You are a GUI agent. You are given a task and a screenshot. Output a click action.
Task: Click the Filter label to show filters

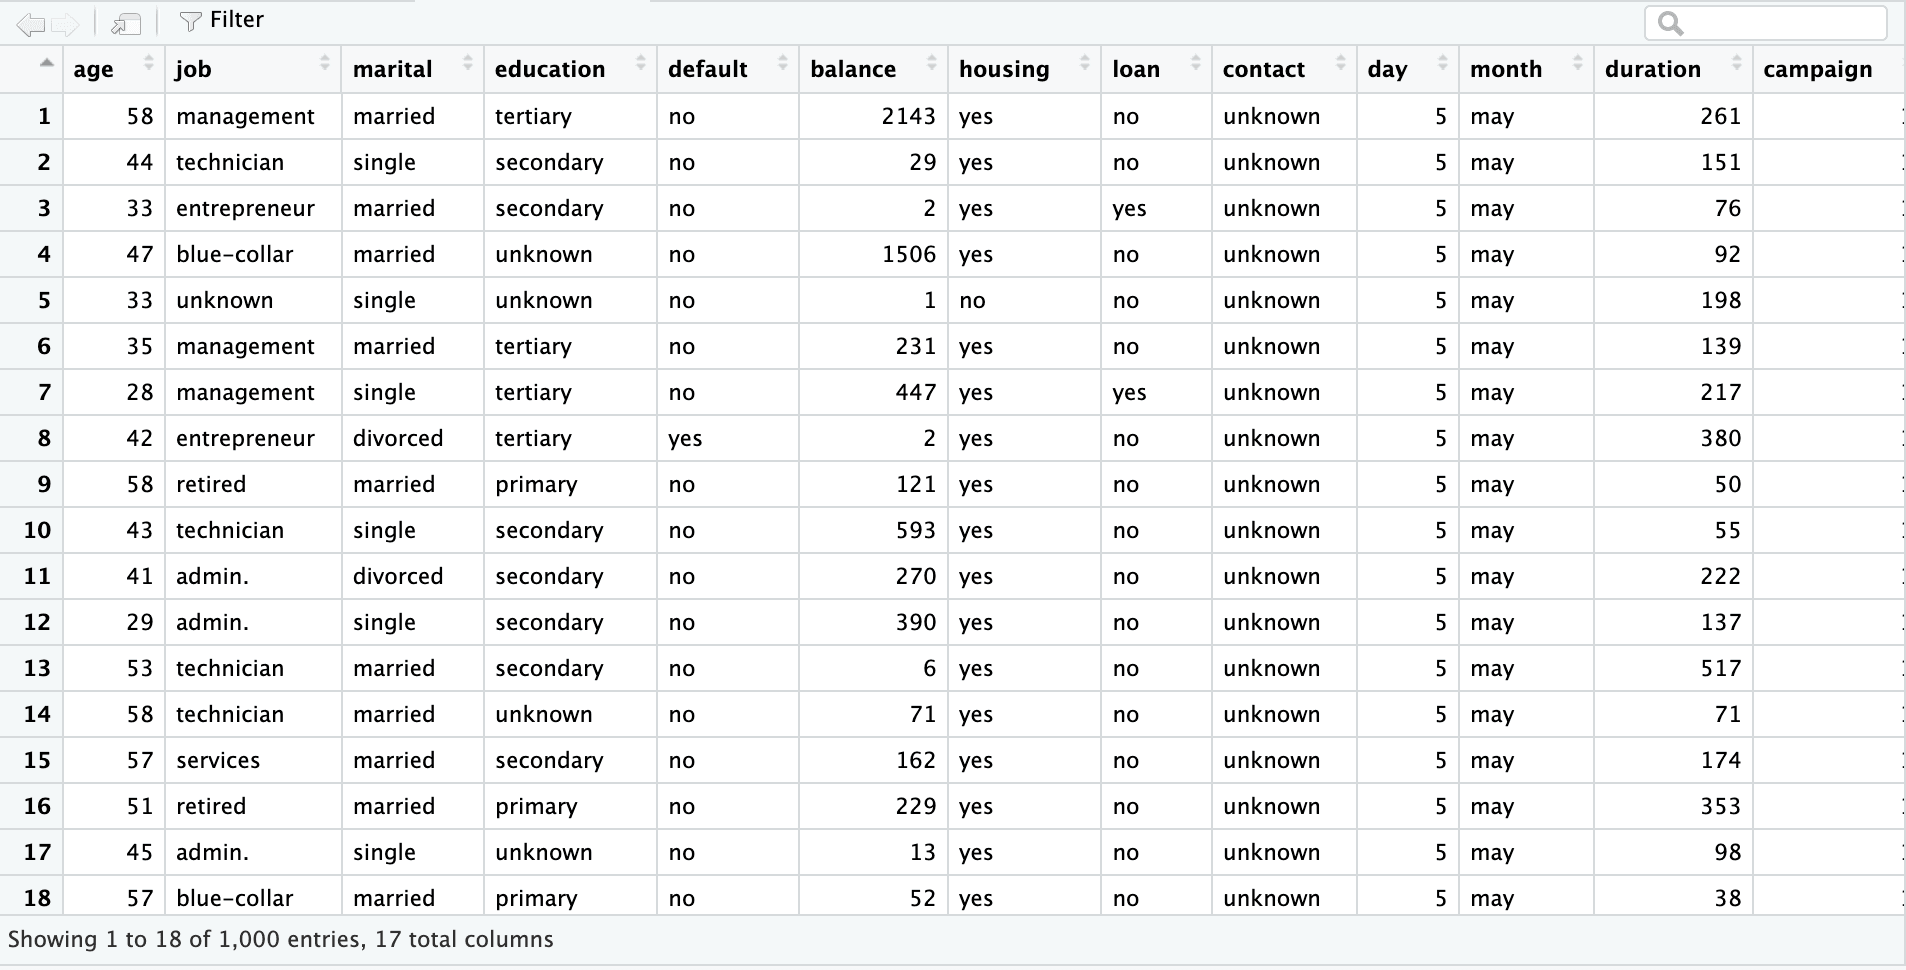tap(235, 19)
